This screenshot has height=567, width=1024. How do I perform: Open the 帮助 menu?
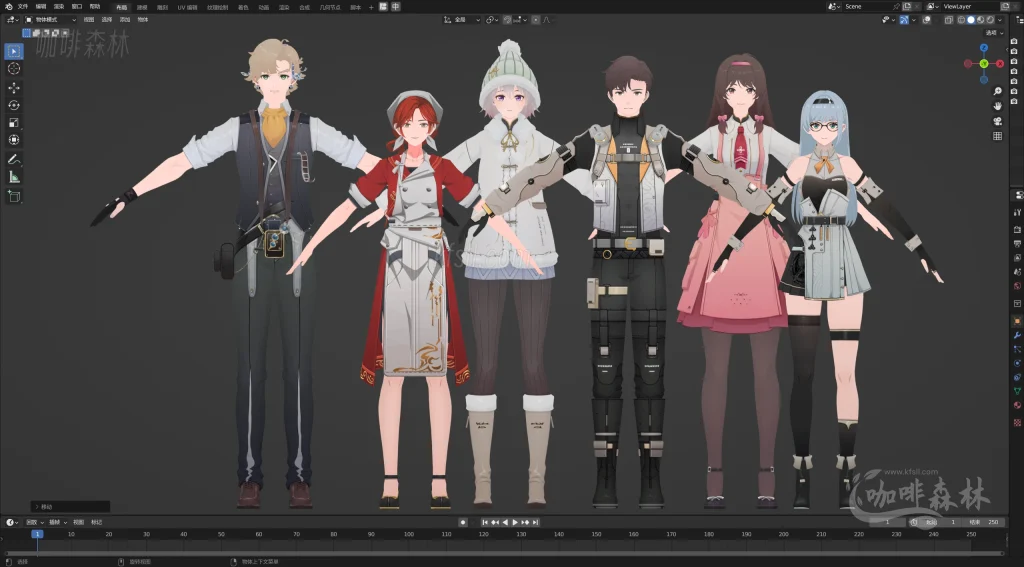tap(95, 7)
